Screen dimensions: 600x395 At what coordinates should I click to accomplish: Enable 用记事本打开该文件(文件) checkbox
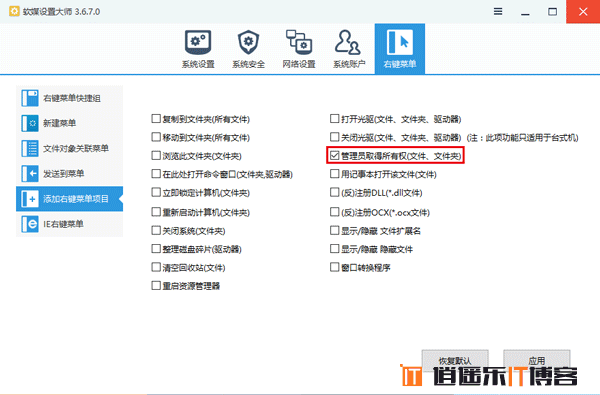(334, 174)
